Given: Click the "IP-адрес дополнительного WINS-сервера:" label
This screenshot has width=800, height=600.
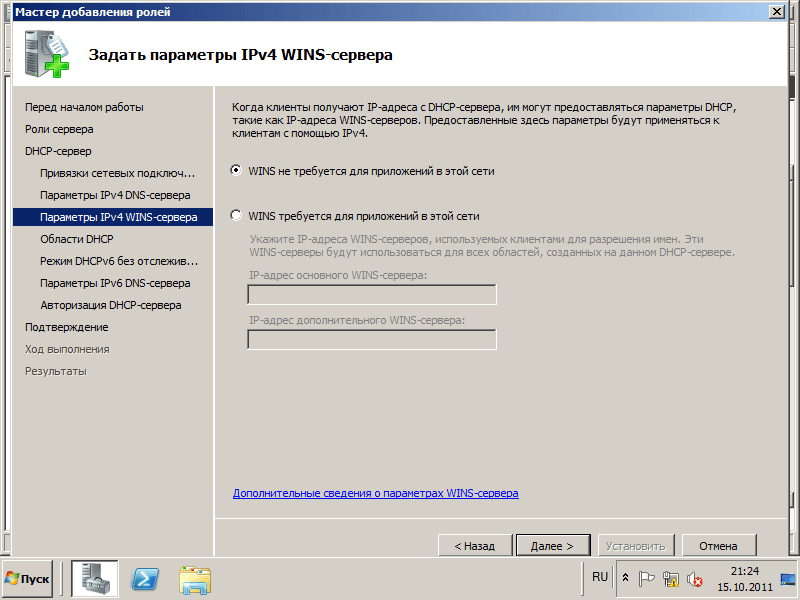Looking at the screenshot, I should pos(357,320).
